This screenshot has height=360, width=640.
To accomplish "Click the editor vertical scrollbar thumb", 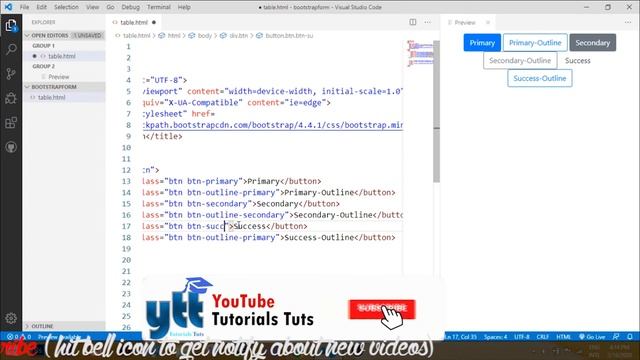I will point(436,111).
